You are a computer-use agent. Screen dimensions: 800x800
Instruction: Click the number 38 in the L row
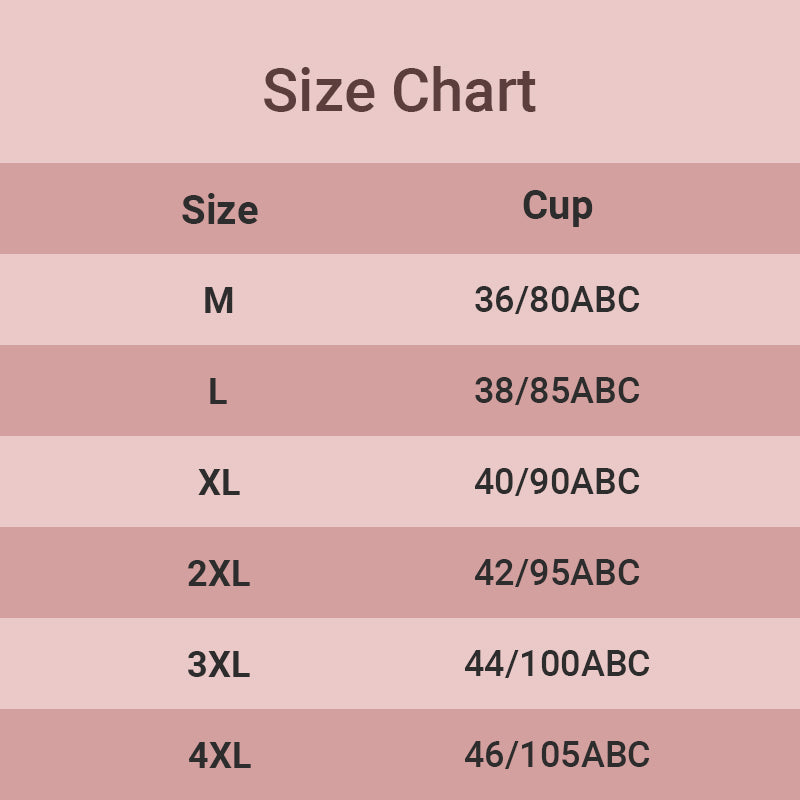click(493, 391)
